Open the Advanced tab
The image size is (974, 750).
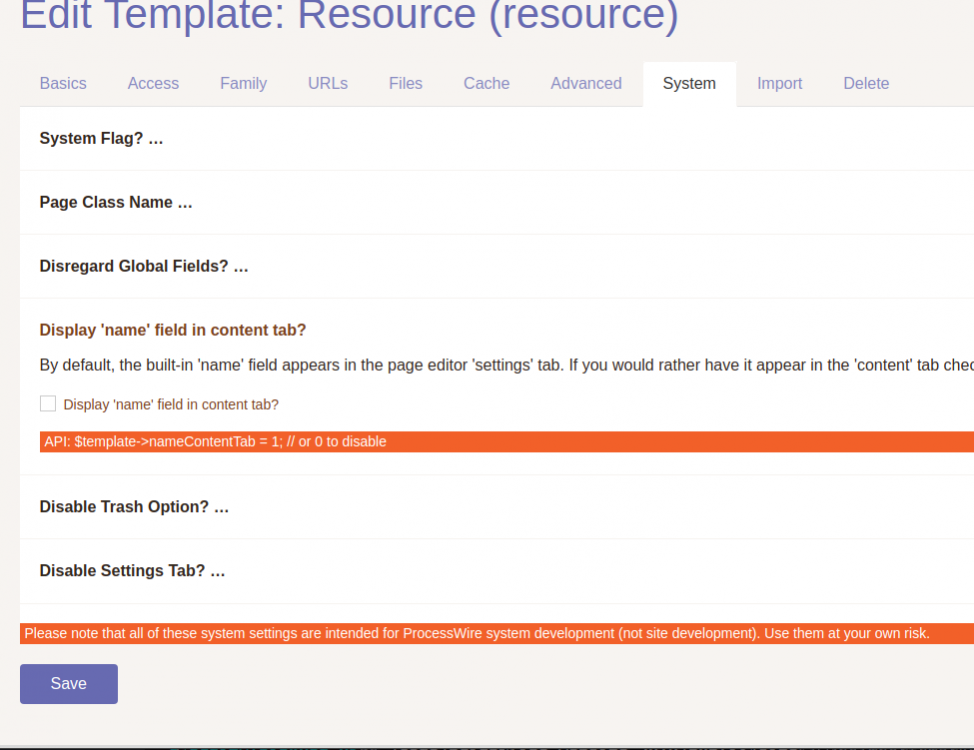586,84
